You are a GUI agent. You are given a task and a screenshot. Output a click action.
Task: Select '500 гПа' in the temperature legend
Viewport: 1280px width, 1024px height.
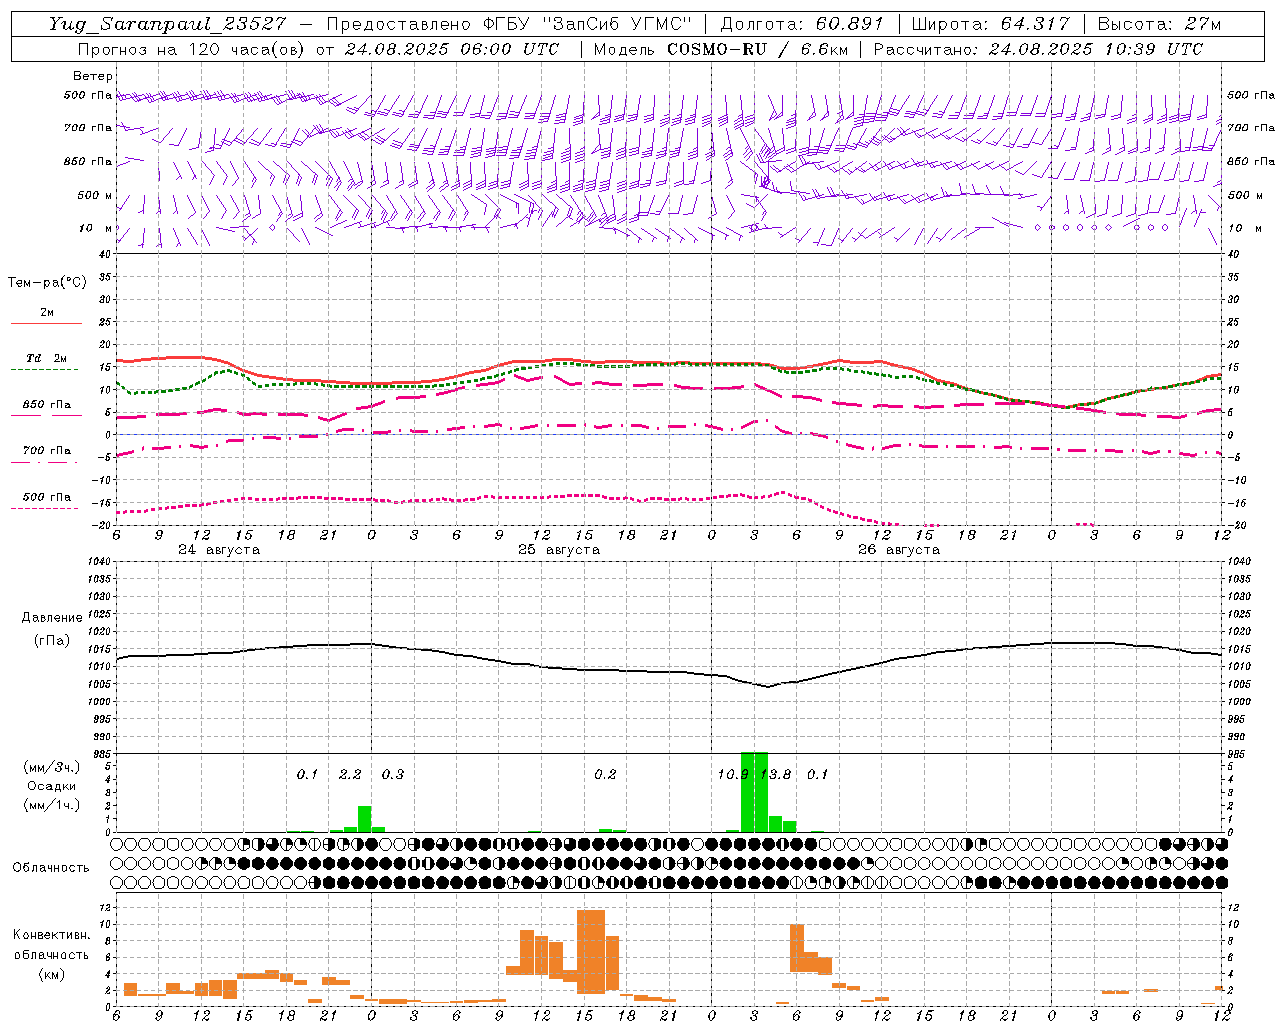pos(47,497)
